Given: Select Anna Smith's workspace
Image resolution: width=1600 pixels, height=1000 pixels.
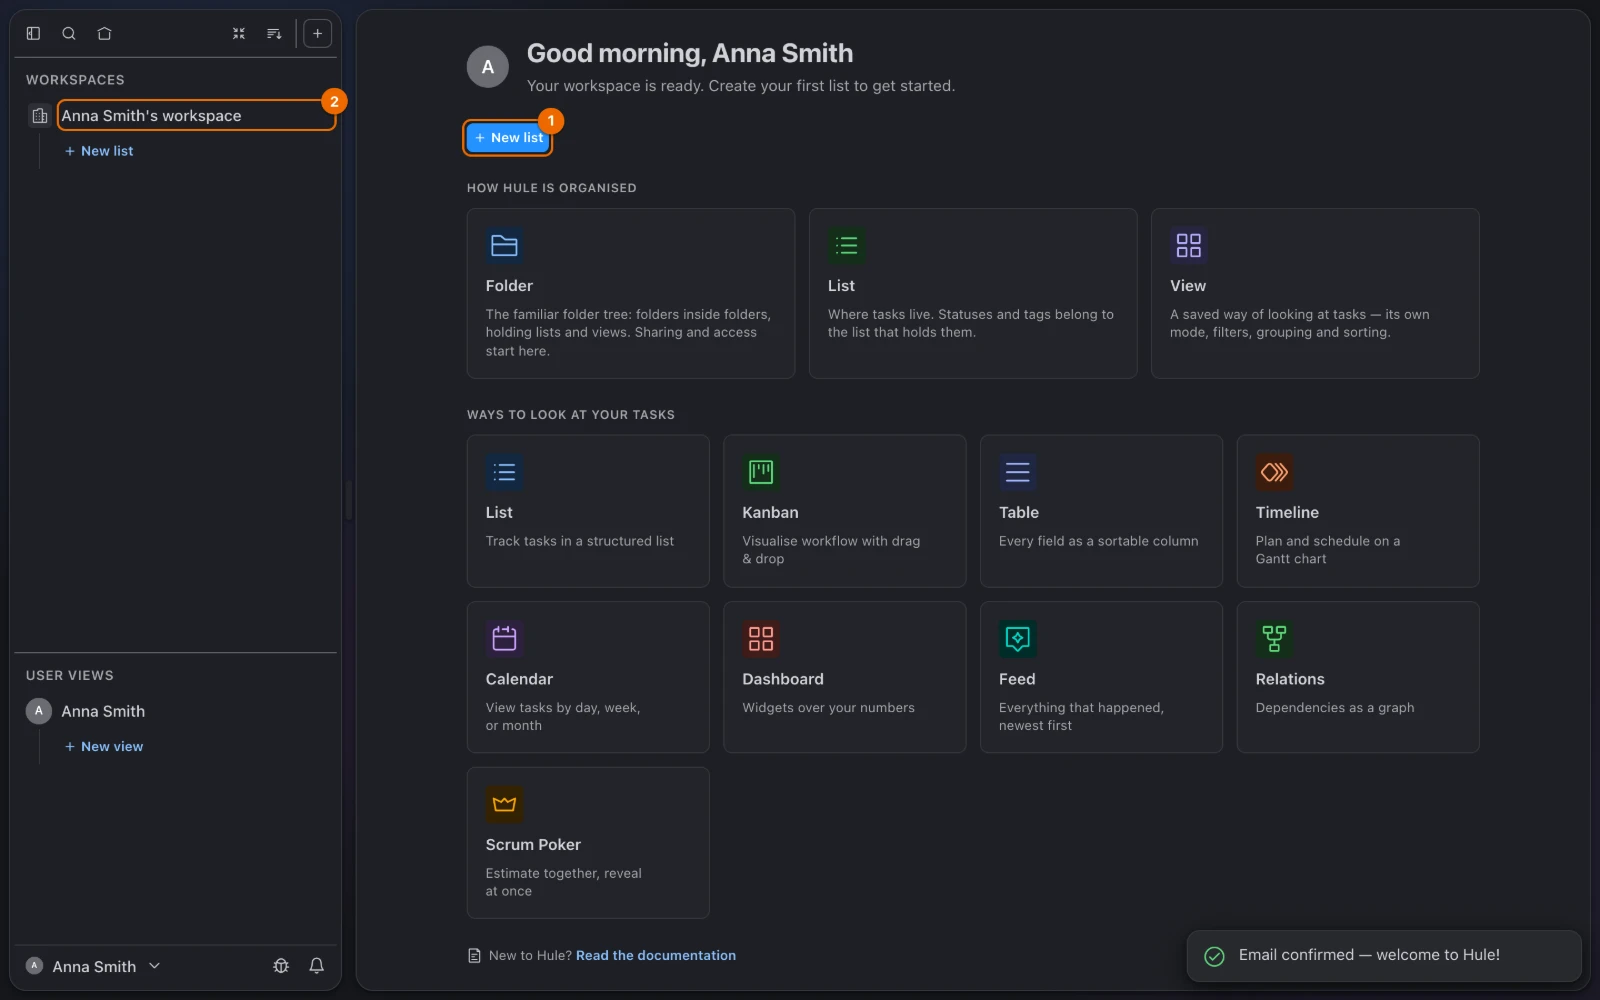Looking at the screenshot, I should point(196,115).
